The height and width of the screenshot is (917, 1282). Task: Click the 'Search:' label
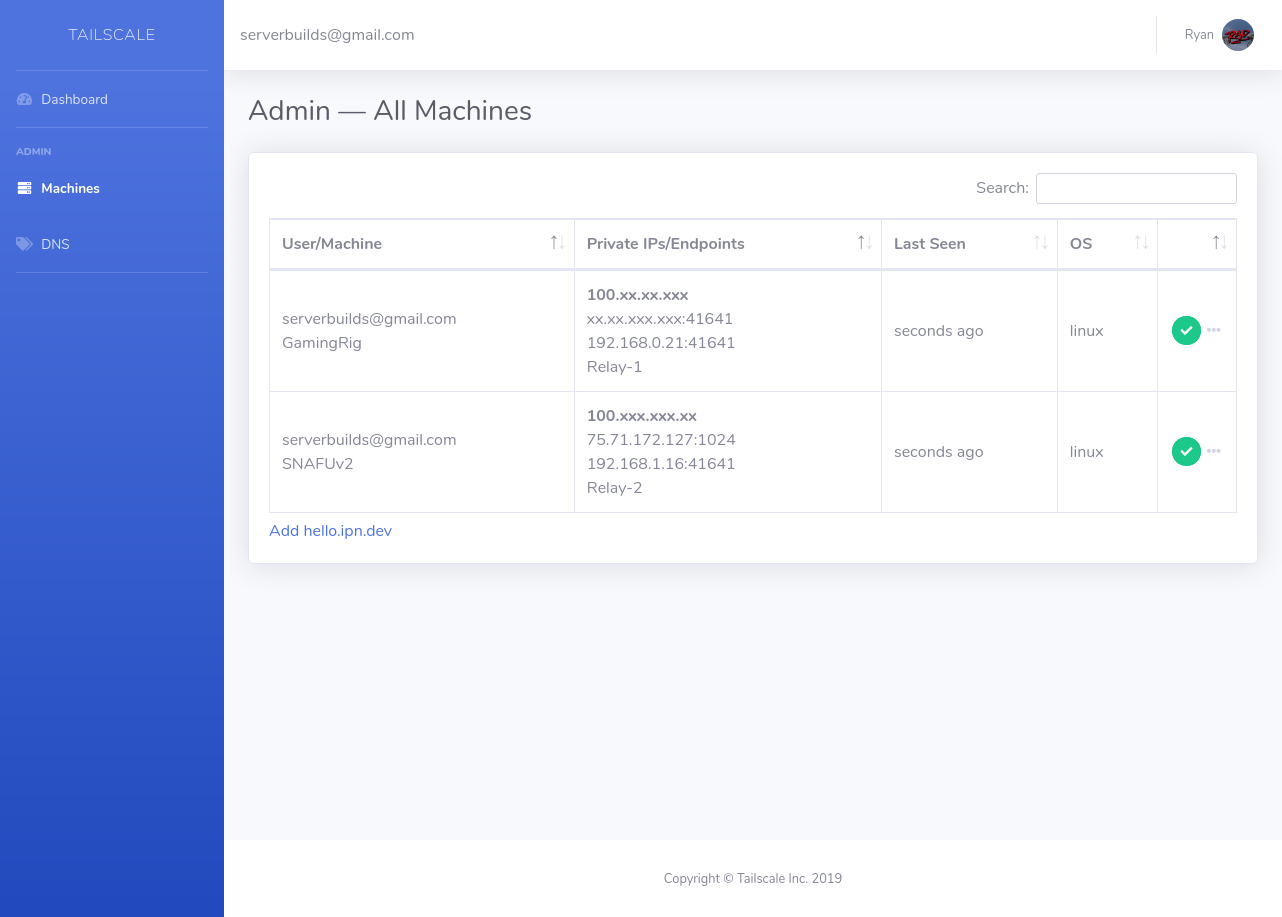tap(1002, 188)
